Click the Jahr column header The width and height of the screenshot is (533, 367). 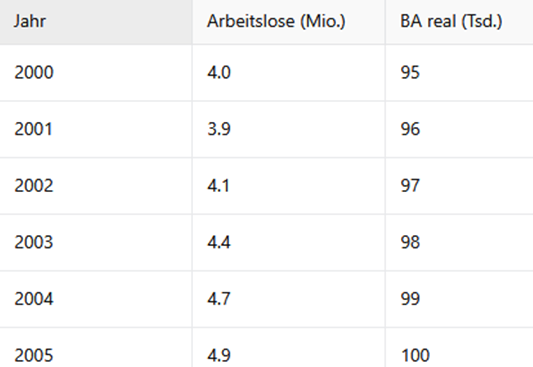[x=96, y=22]
